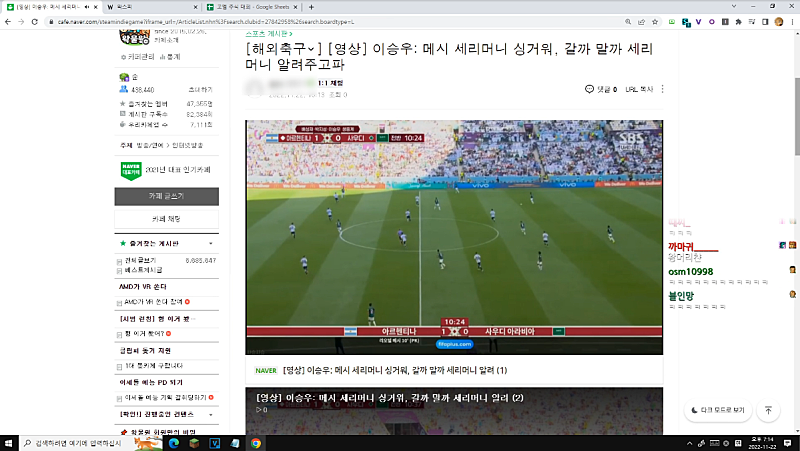The height and width of the screenshot is (451, 800).
Task: Click the share page icon in address bar
Action: pos(641,22)
